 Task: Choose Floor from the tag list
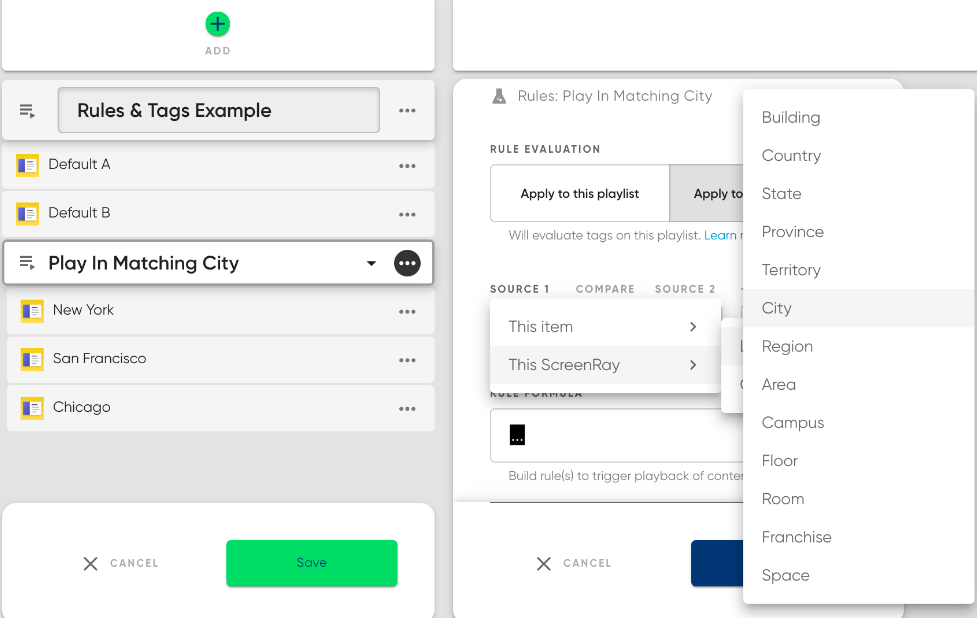point(859,460)
